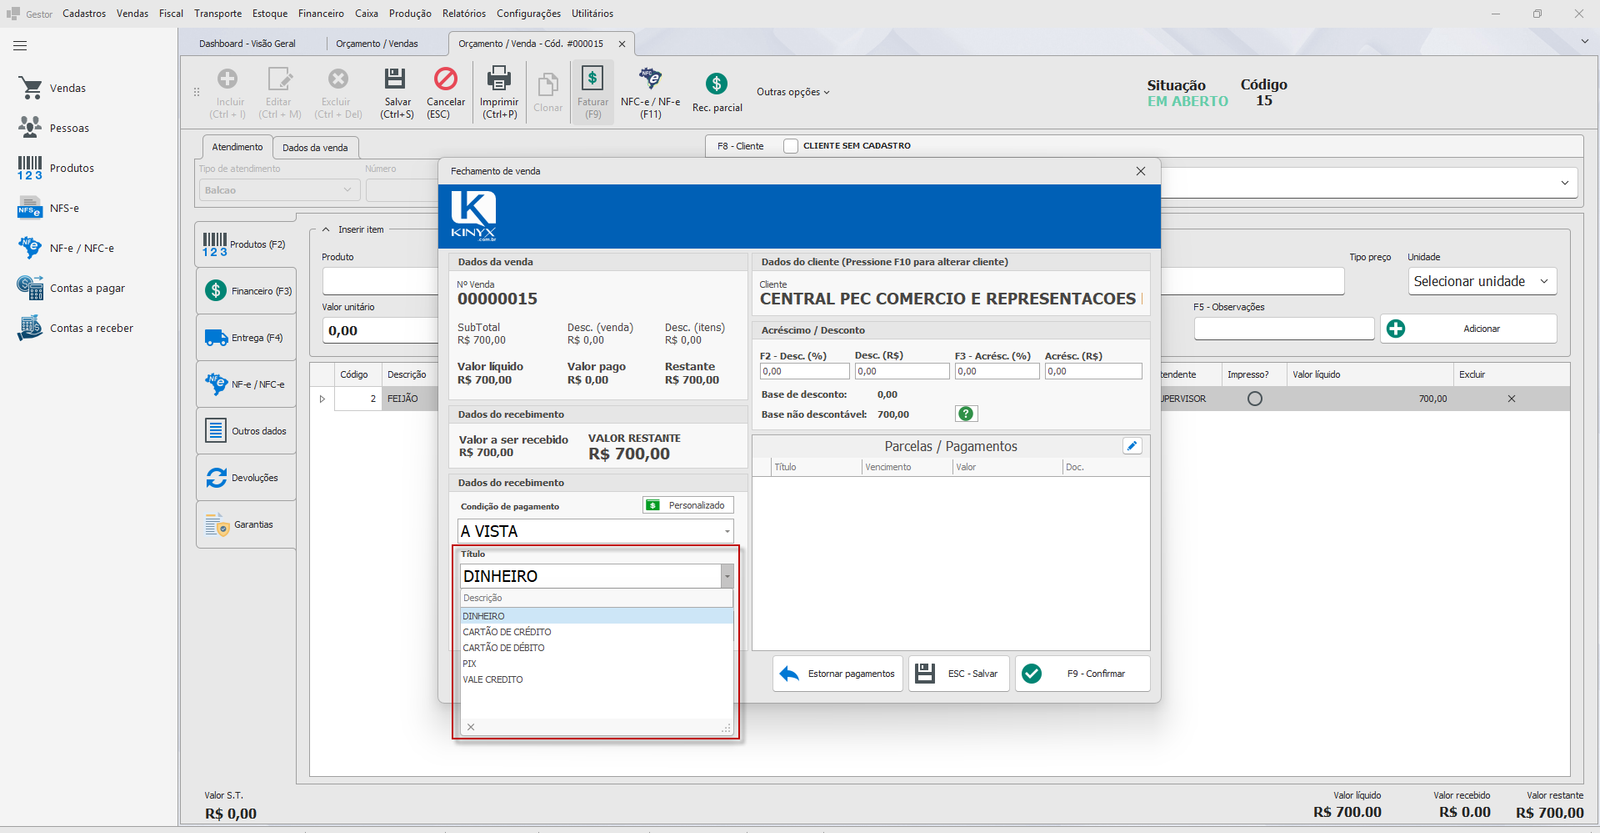Click the Faturar (F9) toolbar icon
1600x833 pixels.
pyautogui.click(x=592, y=78)
